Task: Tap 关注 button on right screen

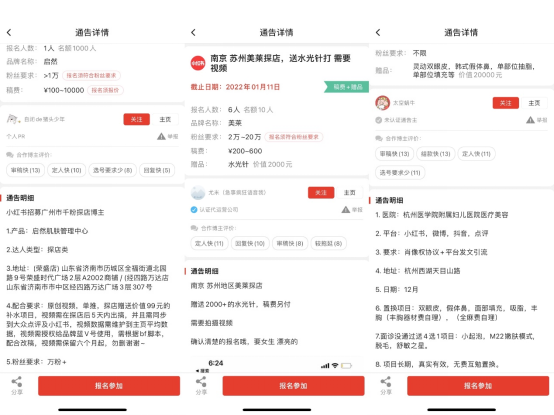Action: point(506,103)
